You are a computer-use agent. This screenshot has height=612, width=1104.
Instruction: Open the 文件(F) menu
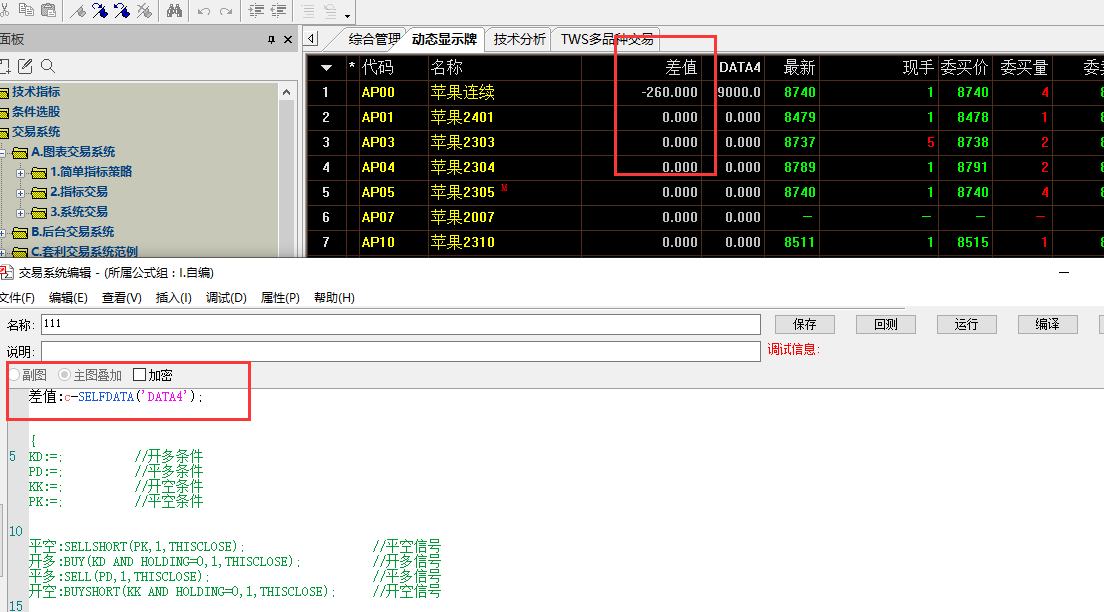(18, 298)
